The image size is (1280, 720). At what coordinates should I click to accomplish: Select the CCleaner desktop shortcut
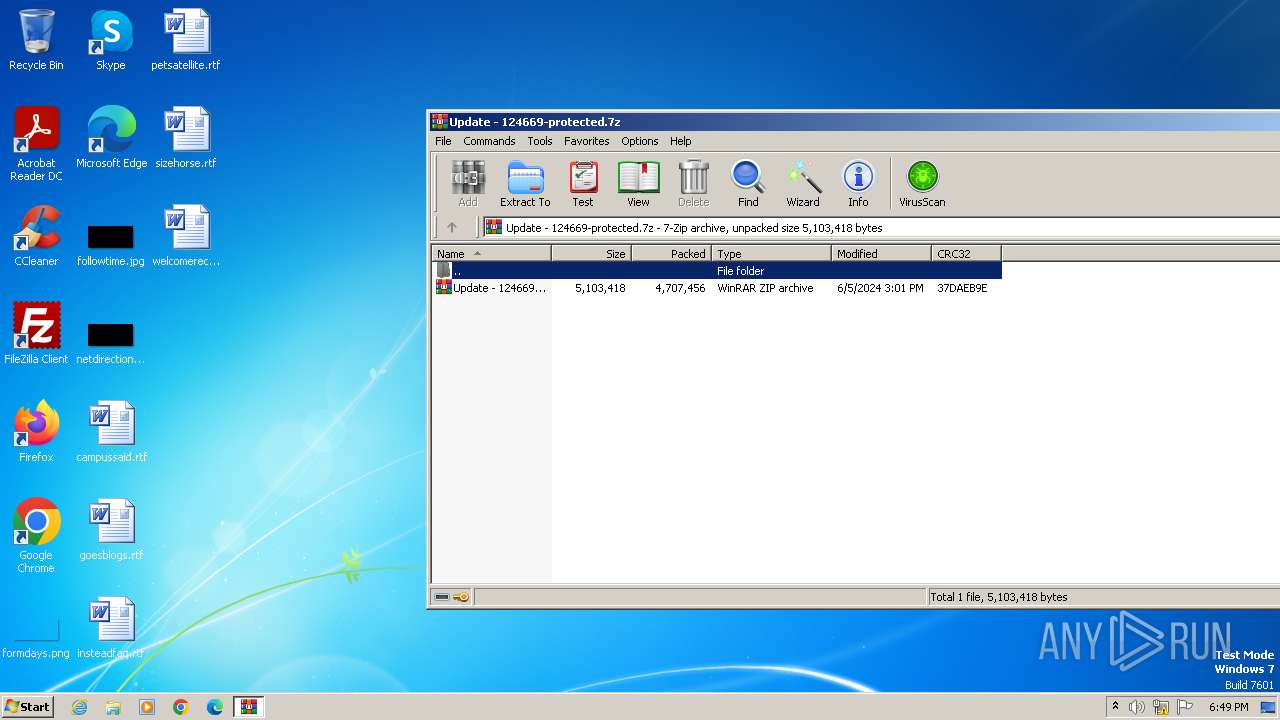[36, 236]
